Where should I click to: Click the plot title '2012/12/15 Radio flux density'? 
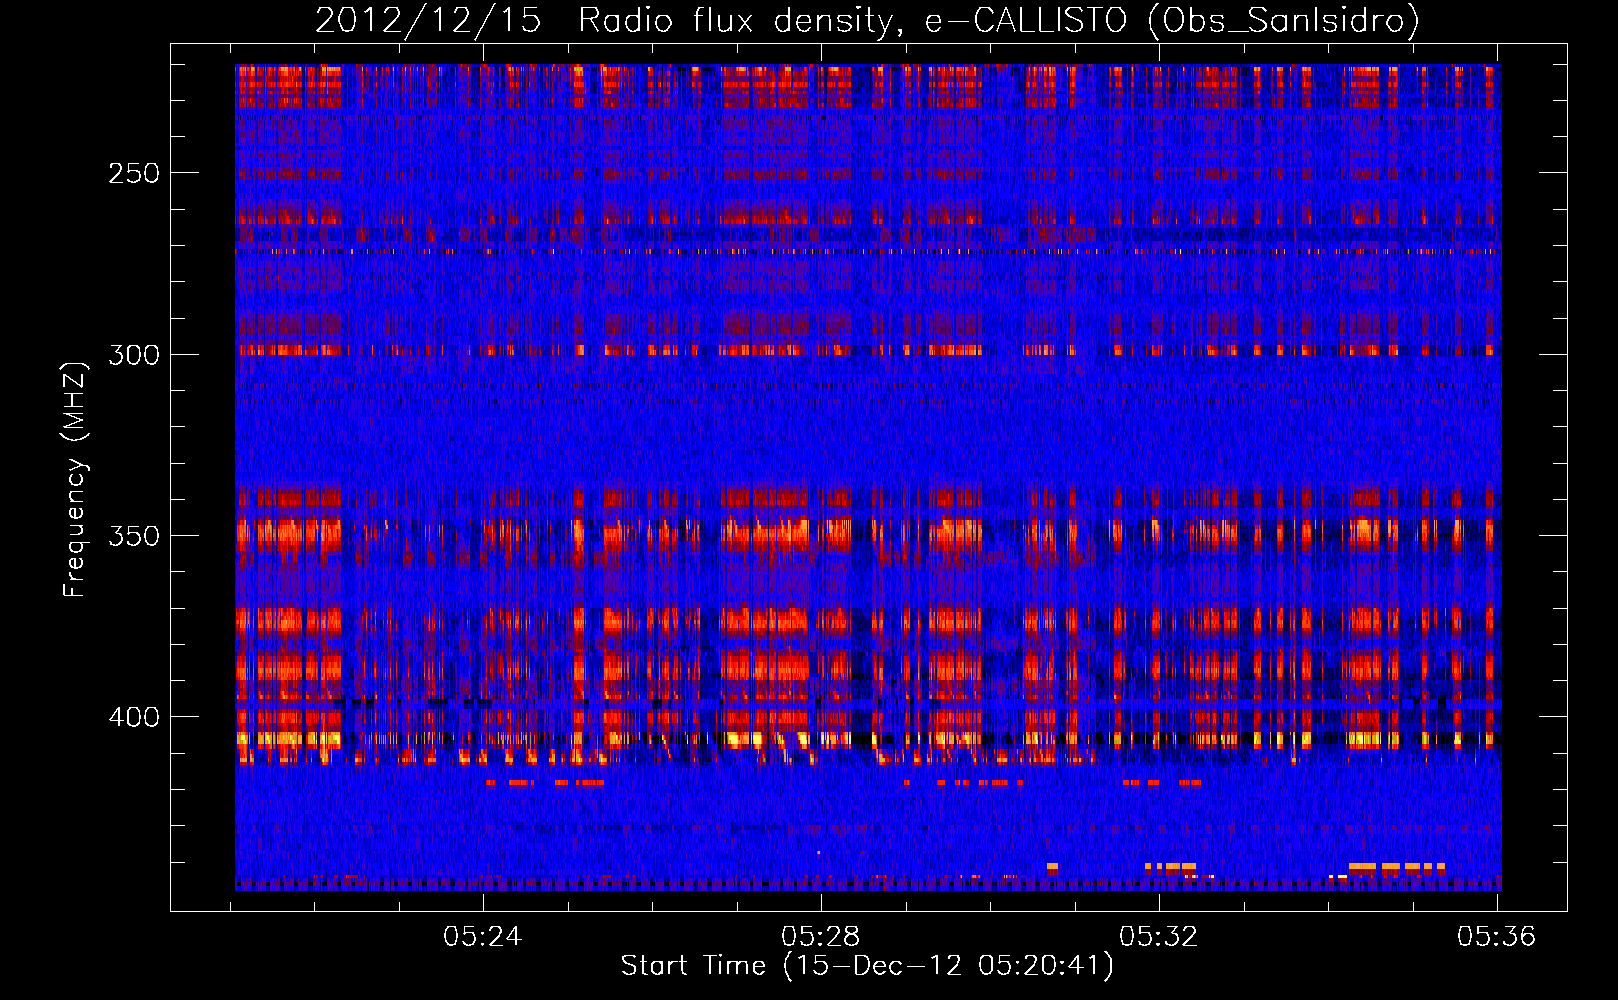(x=867, y=21)
